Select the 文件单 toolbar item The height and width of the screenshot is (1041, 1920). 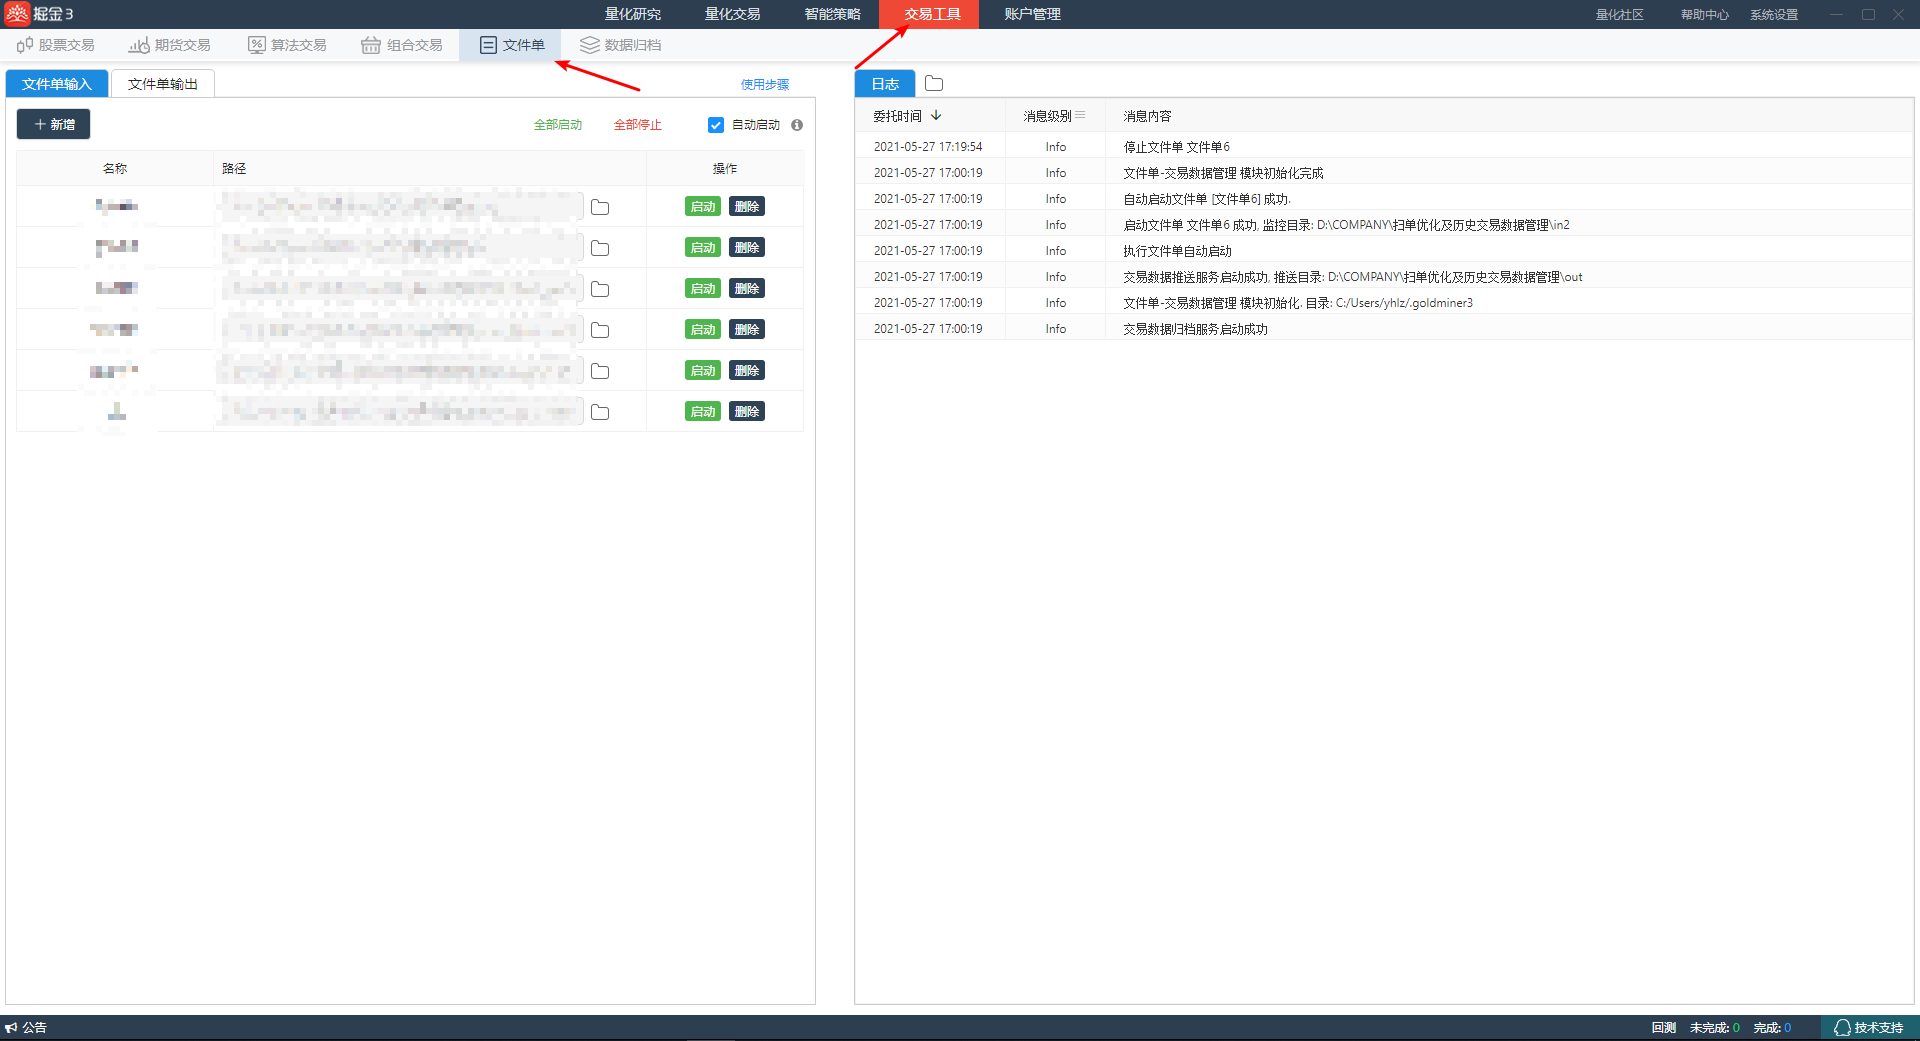(x=512, y=45)
